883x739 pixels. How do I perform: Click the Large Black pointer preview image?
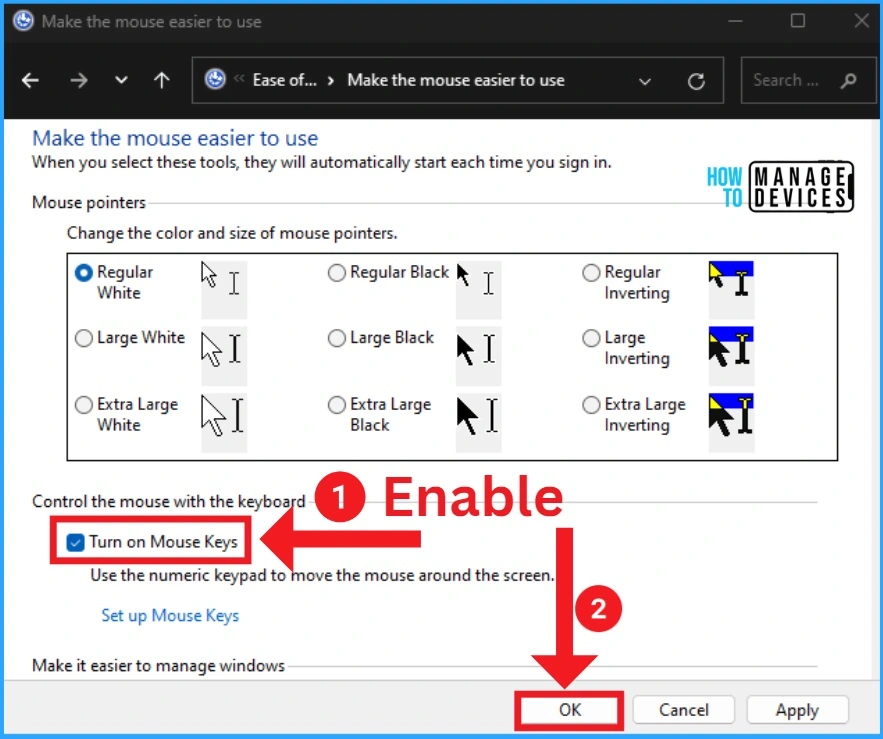[478, 355]
